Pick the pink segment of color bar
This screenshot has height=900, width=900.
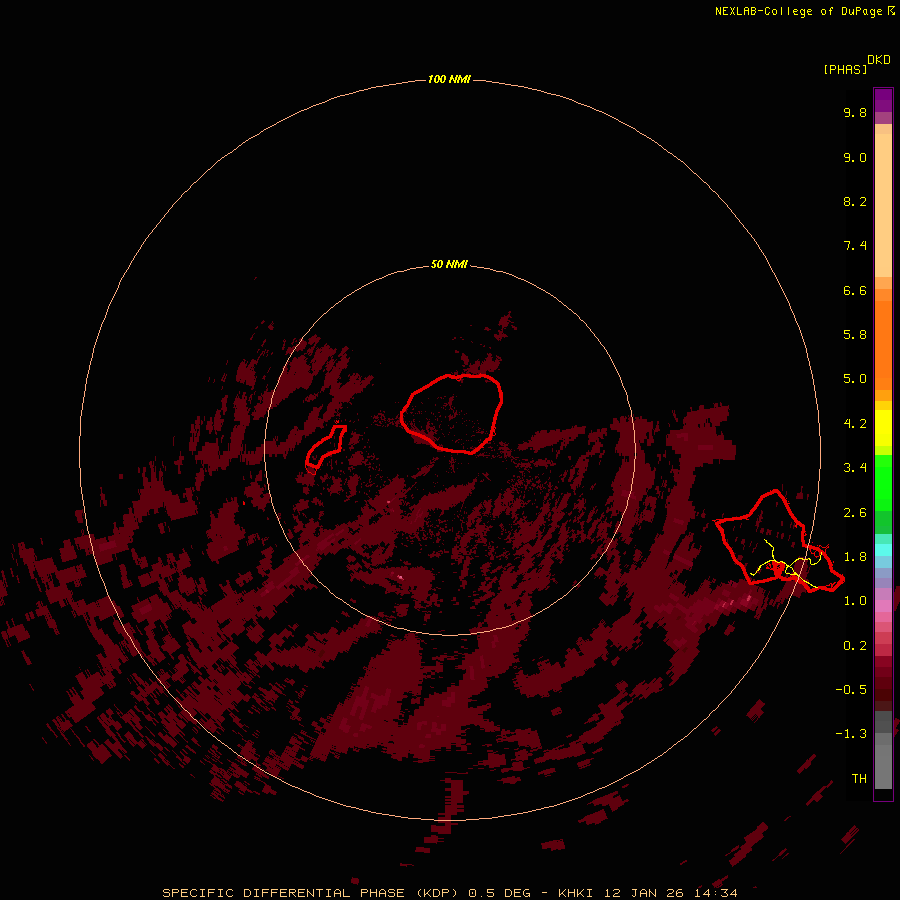click(x=883, y=606)
